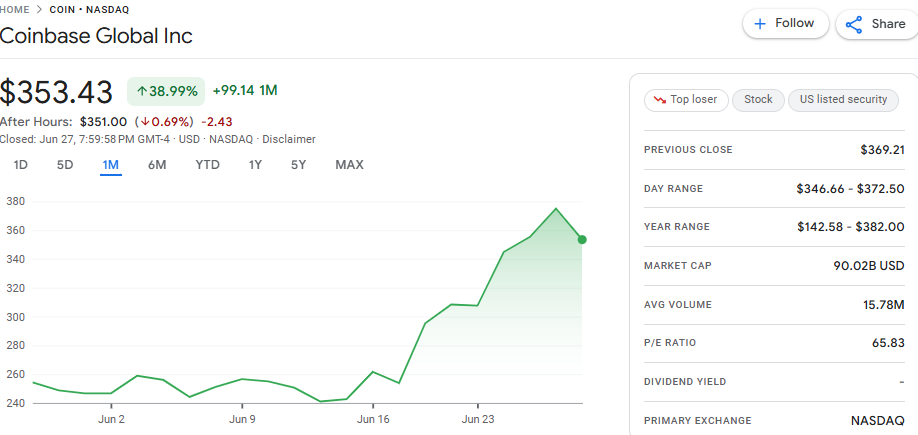Click the YEAR RANGE label
Image resolution: width=918 pixels, height=435 pixels.
point(677,227)
